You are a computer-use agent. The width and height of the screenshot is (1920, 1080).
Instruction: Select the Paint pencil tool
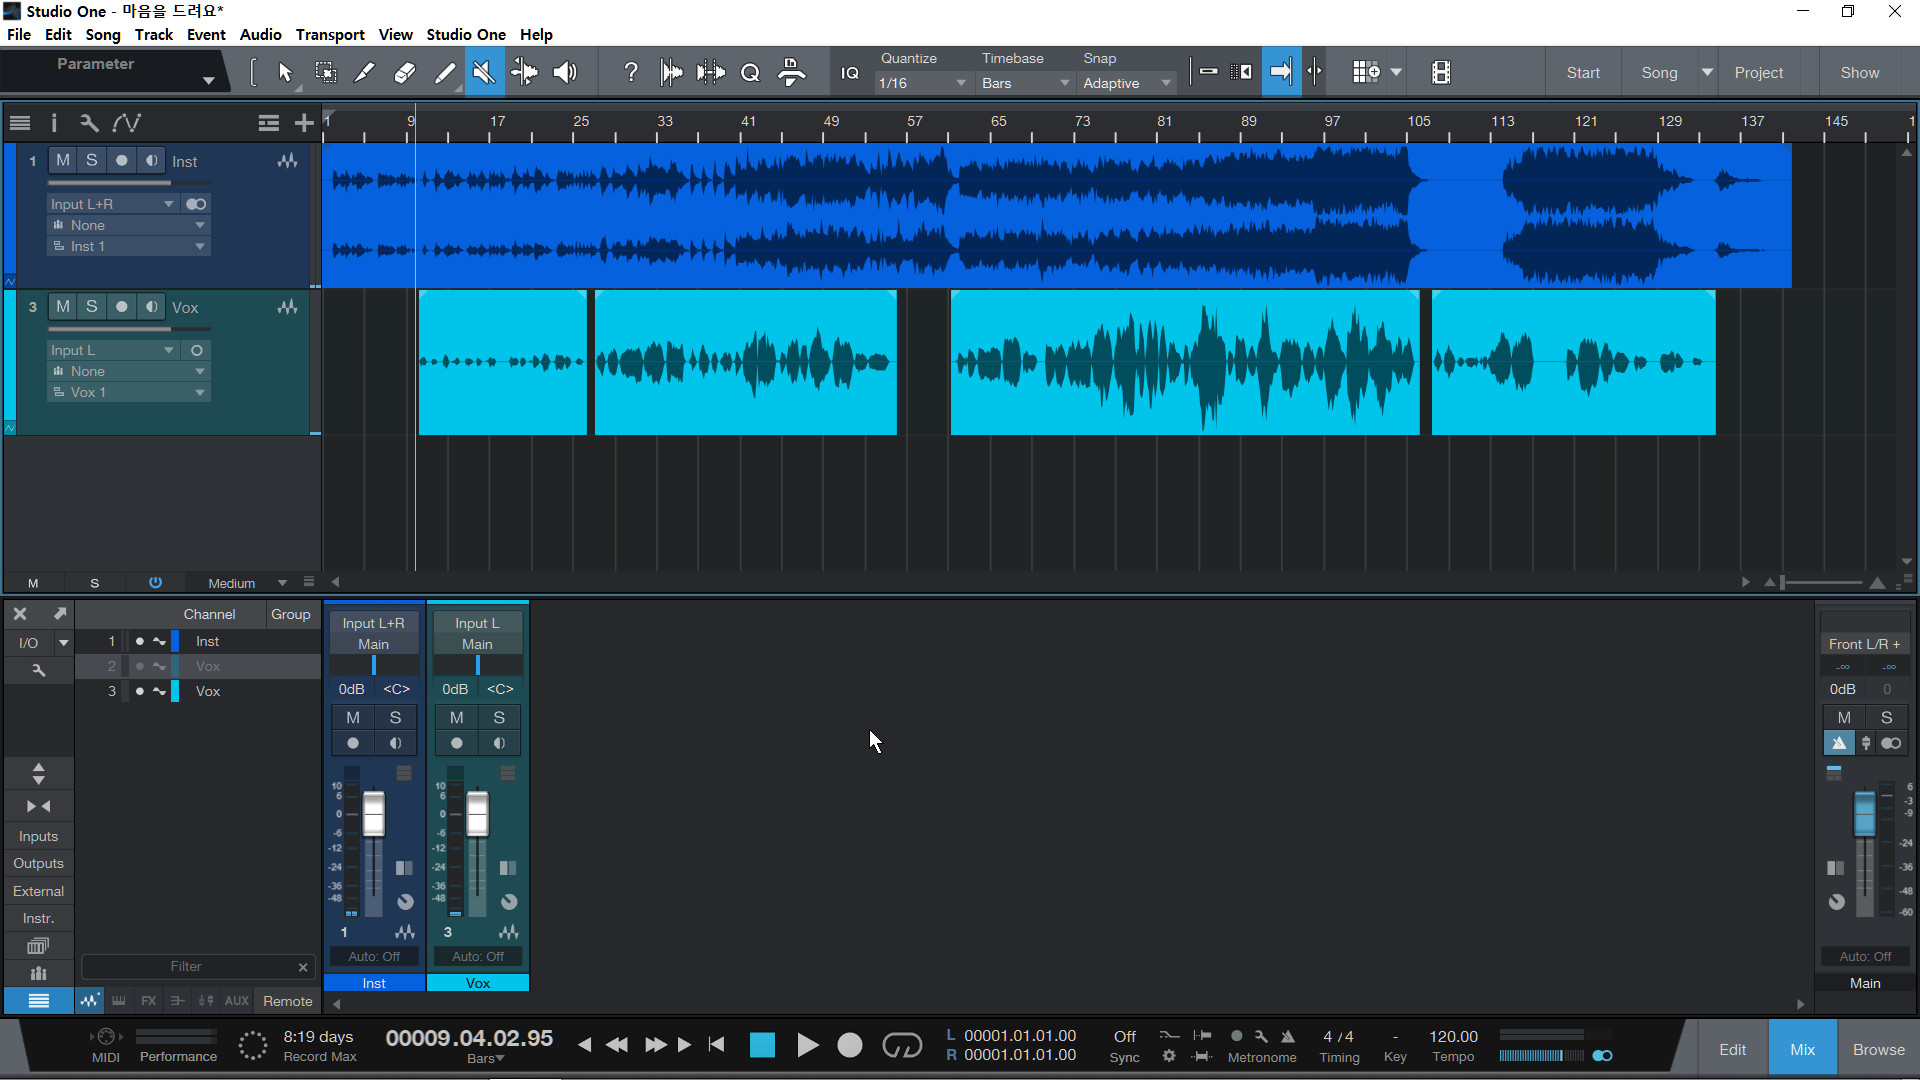click(x=444, y=72)
